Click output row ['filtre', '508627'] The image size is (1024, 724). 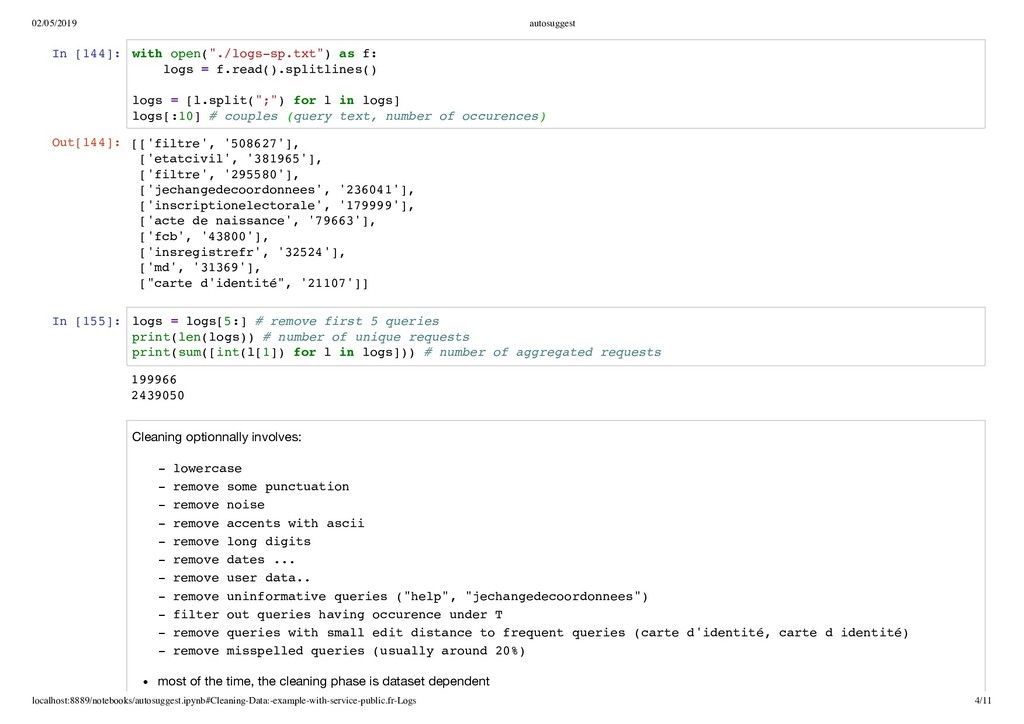click(x=215, y=144)
